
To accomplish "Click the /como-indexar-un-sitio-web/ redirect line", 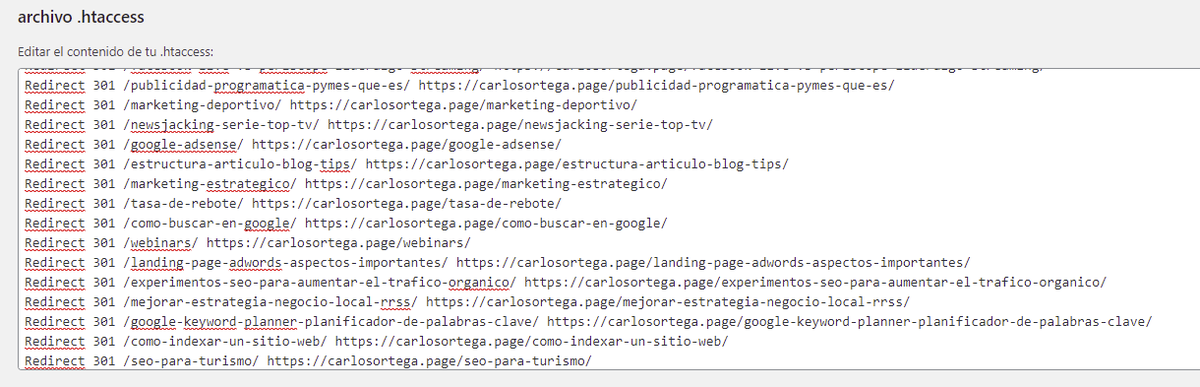I will point(376,341).
